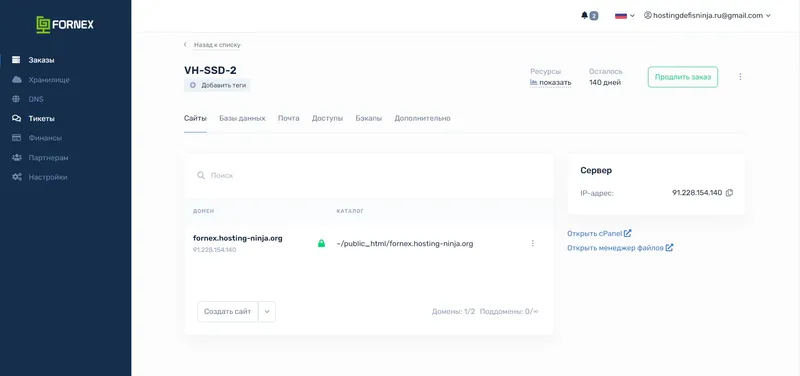Image resolution: width=800 pixels, height=376 pixels.
Task: Click the 140 дней remaining text
Action: [x=605, y=83]
